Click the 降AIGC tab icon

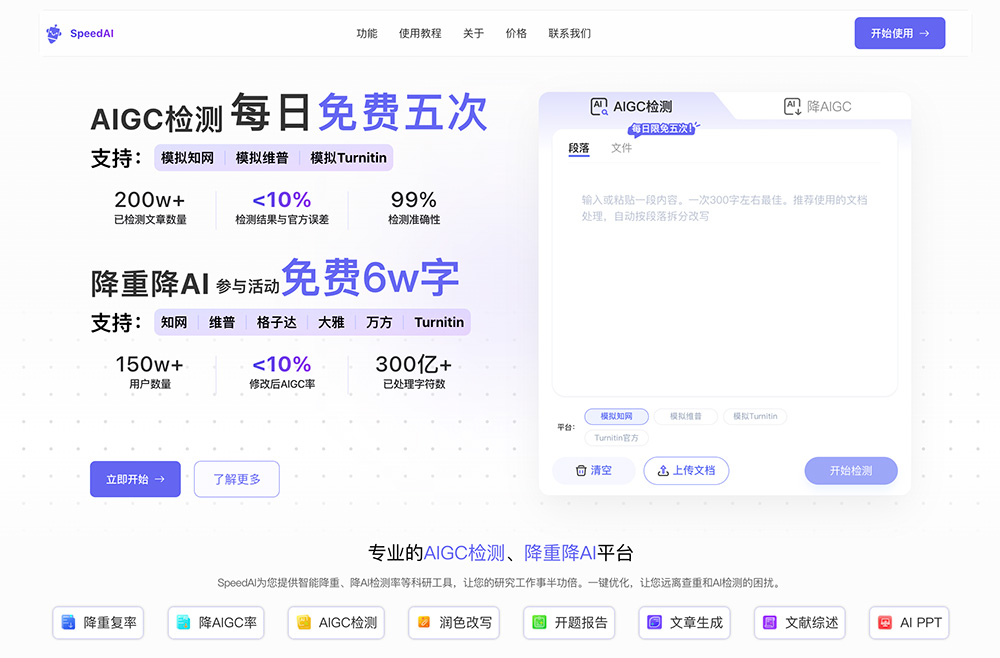point(792,106)
